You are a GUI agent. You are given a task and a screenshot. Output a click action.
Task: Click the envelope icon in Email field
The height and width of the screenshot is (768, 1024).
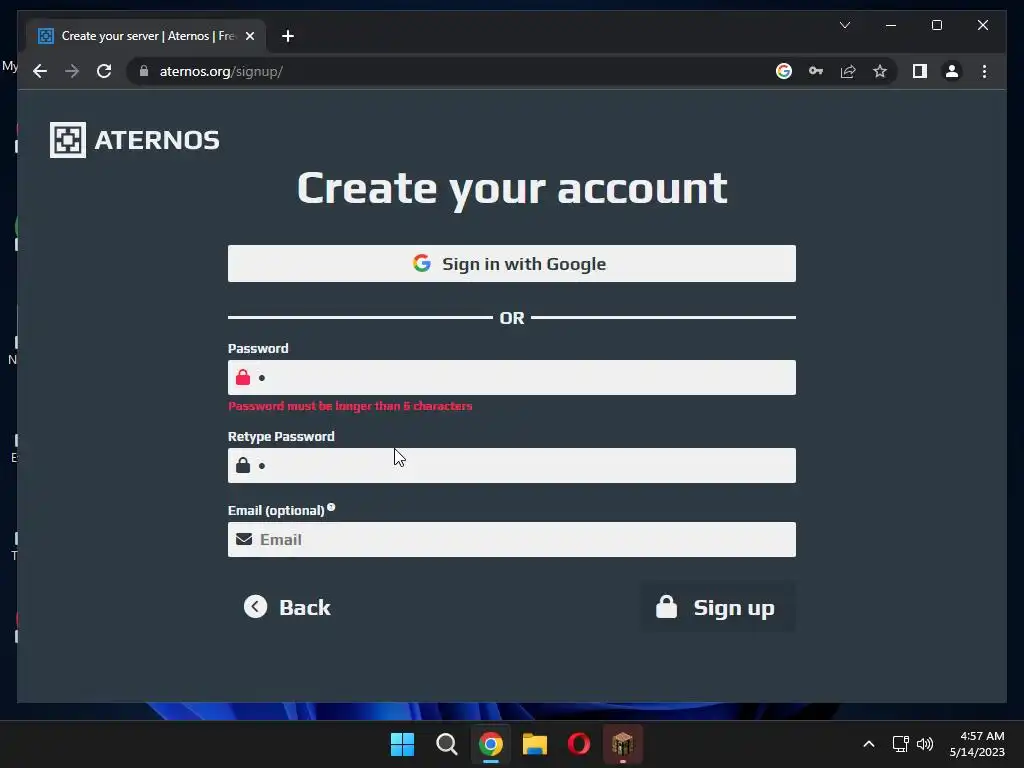click(x=244, y=539)
